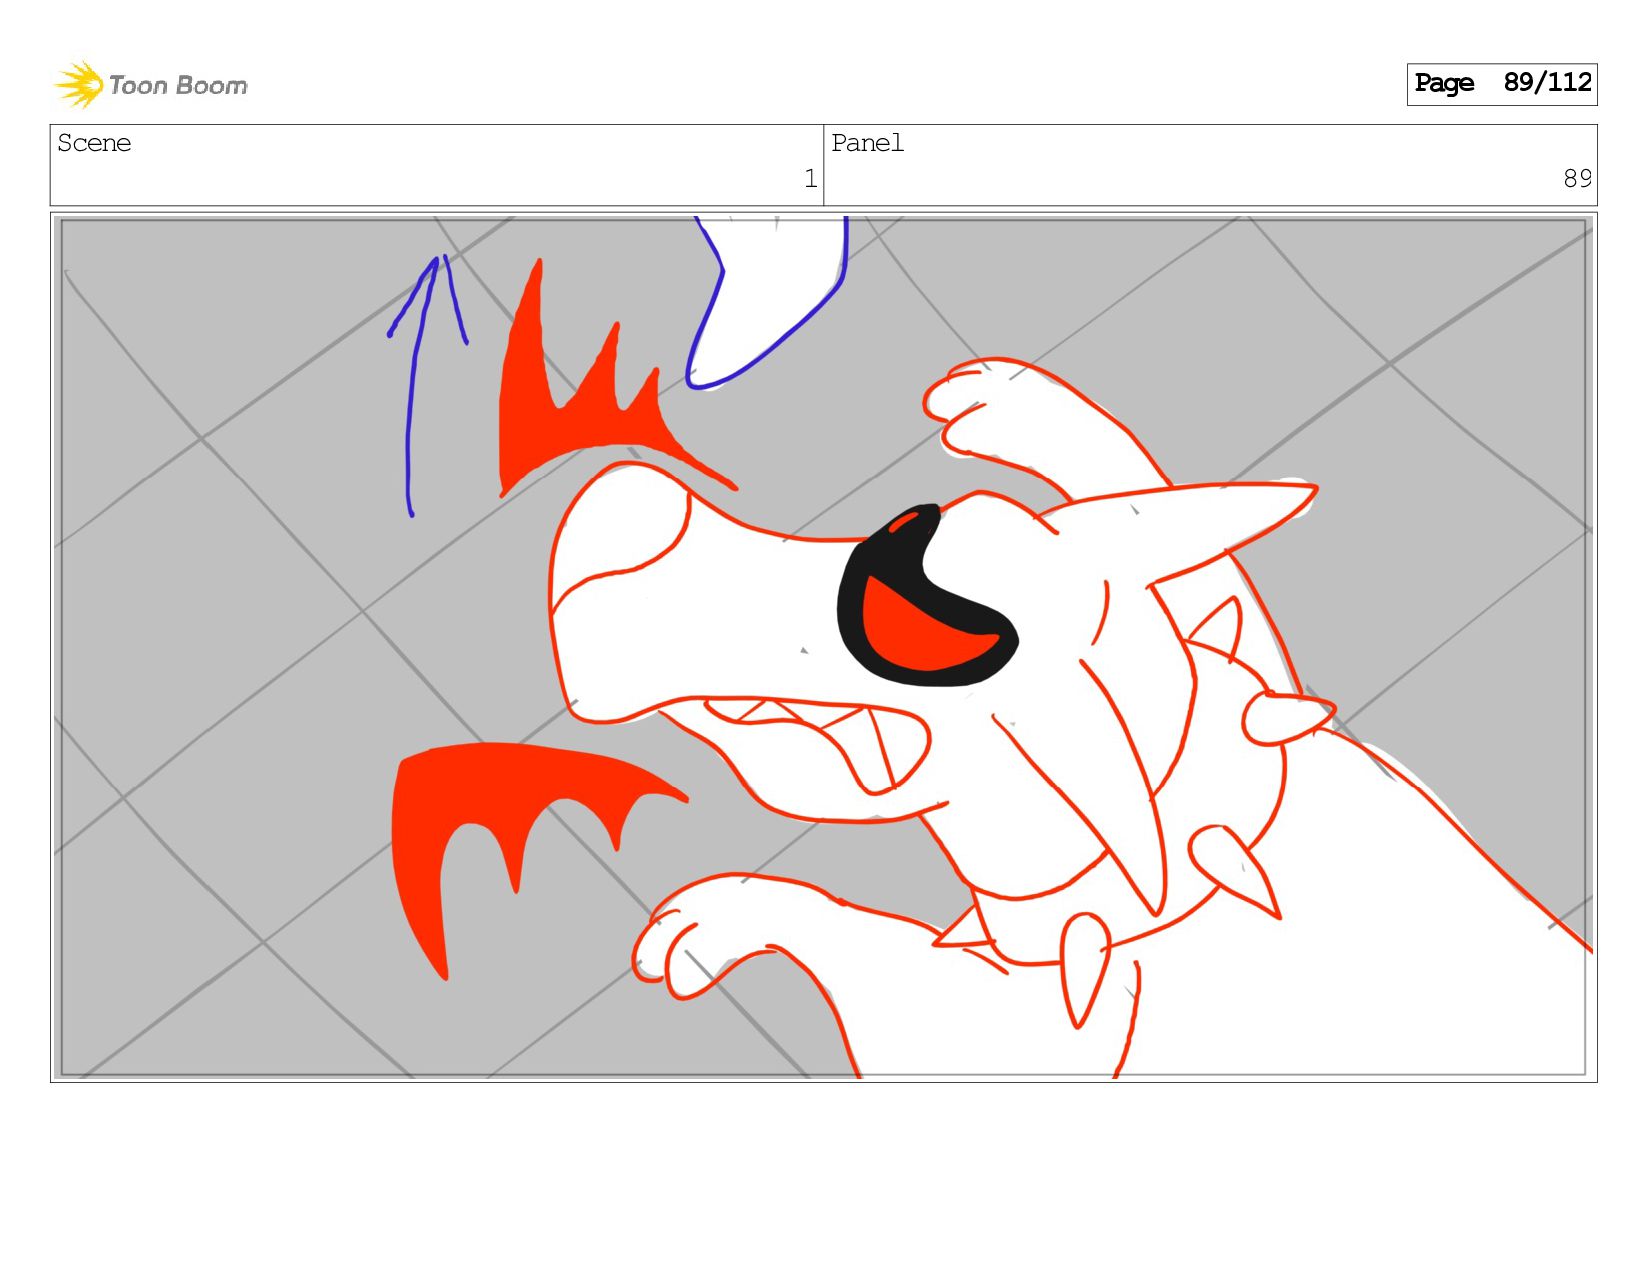Select the storyboard panel dog drawing thumbnail
The image size is (1650, 1275).
click(x=823, y=647)
